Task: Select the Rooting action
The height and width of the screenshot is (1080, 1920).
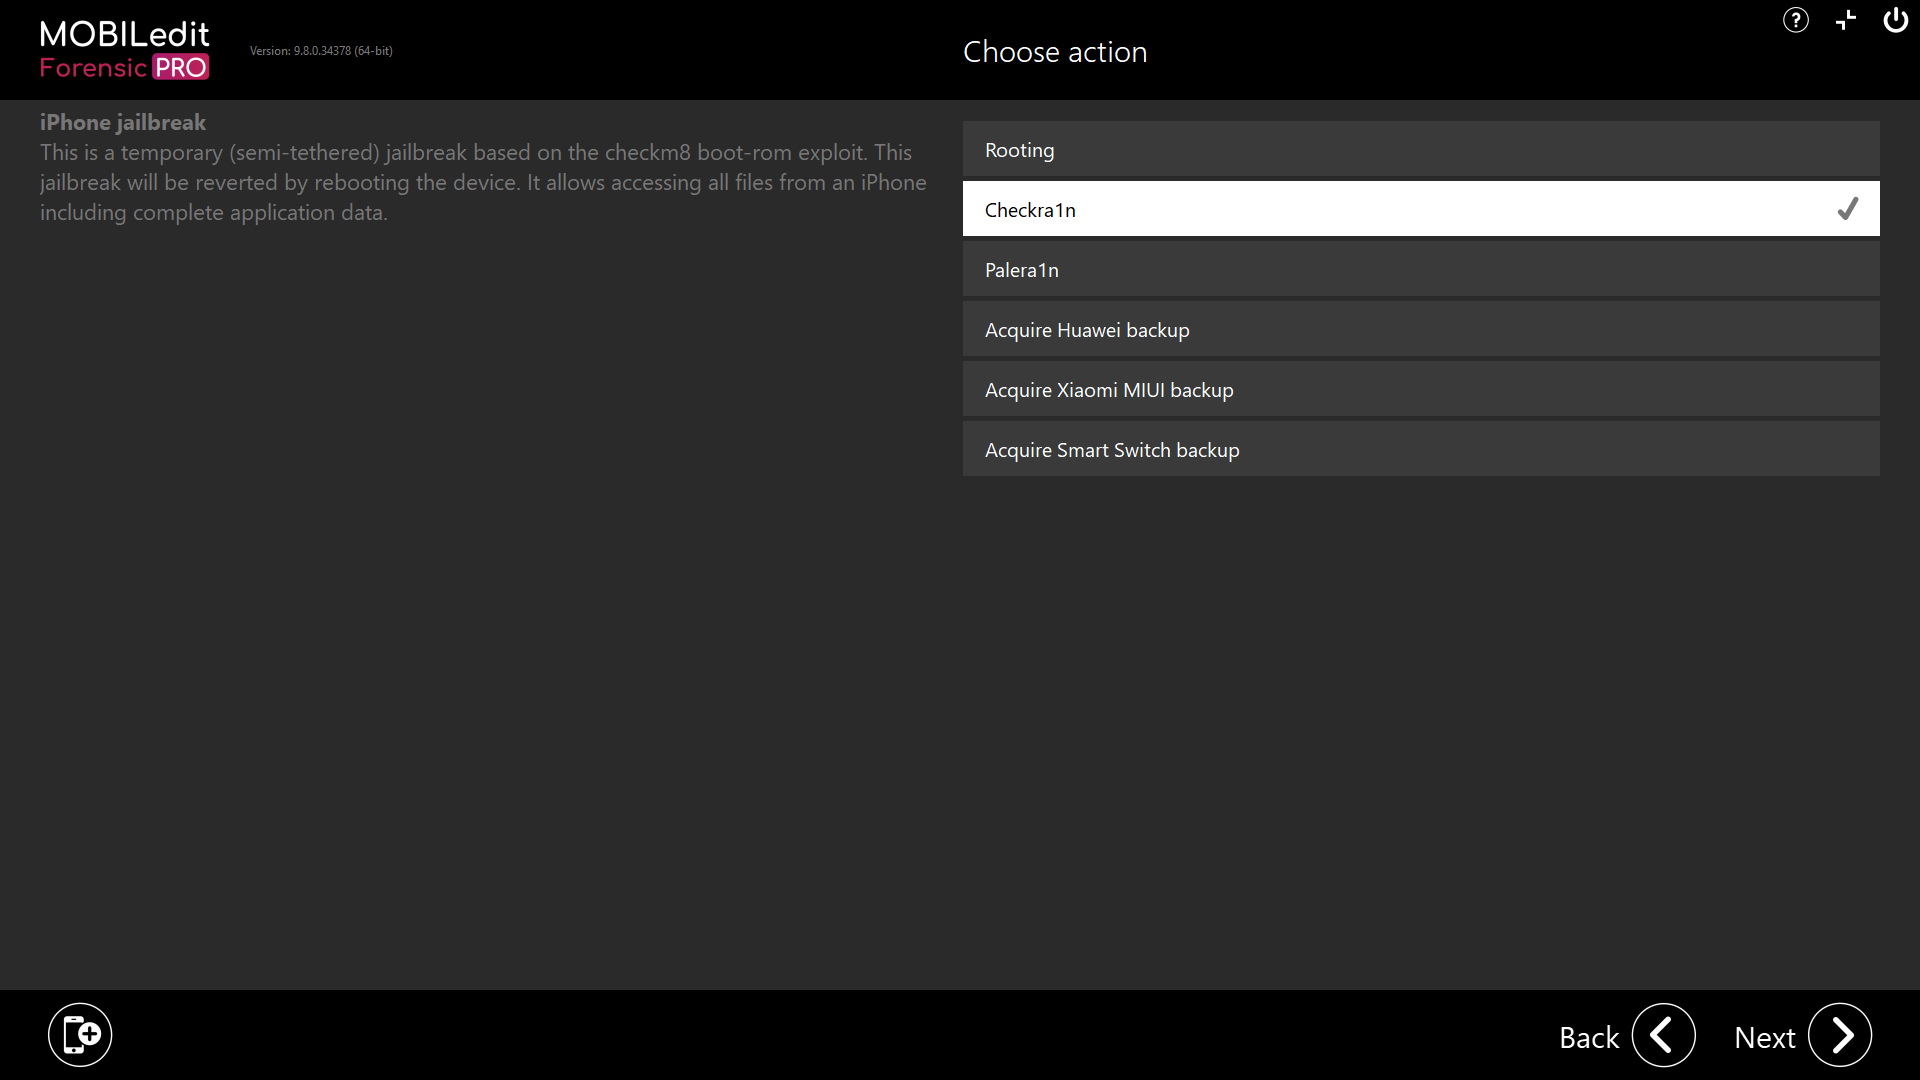Action: click(1421, 149)
